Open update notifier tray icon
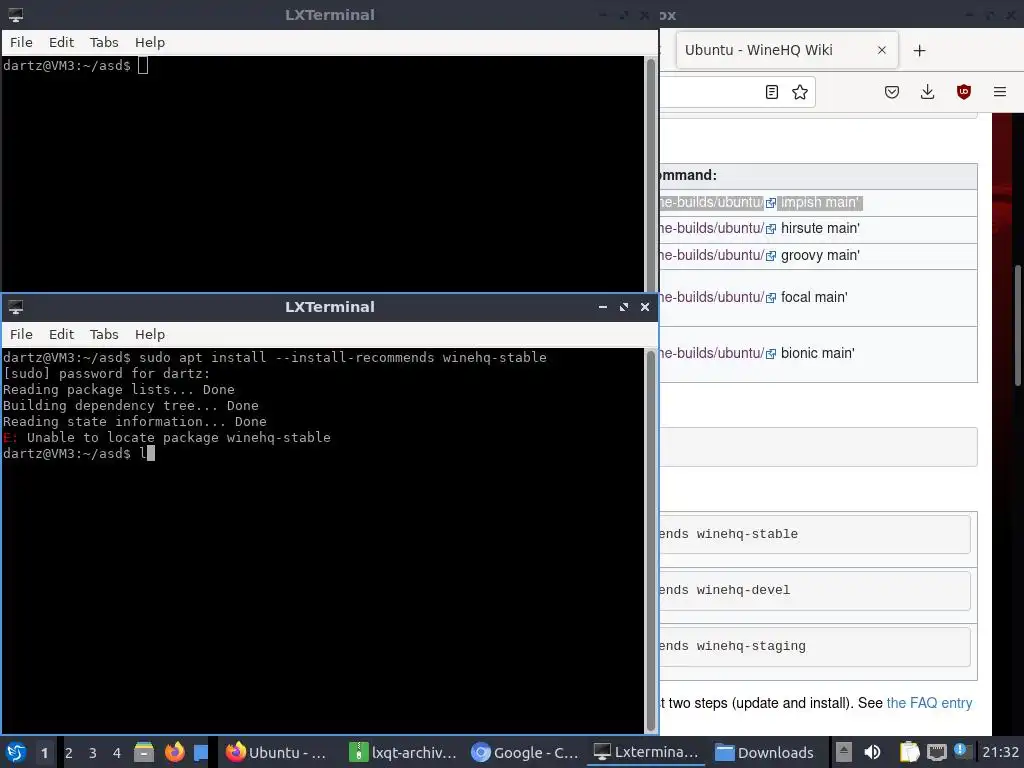 click(x=961, y=751)
